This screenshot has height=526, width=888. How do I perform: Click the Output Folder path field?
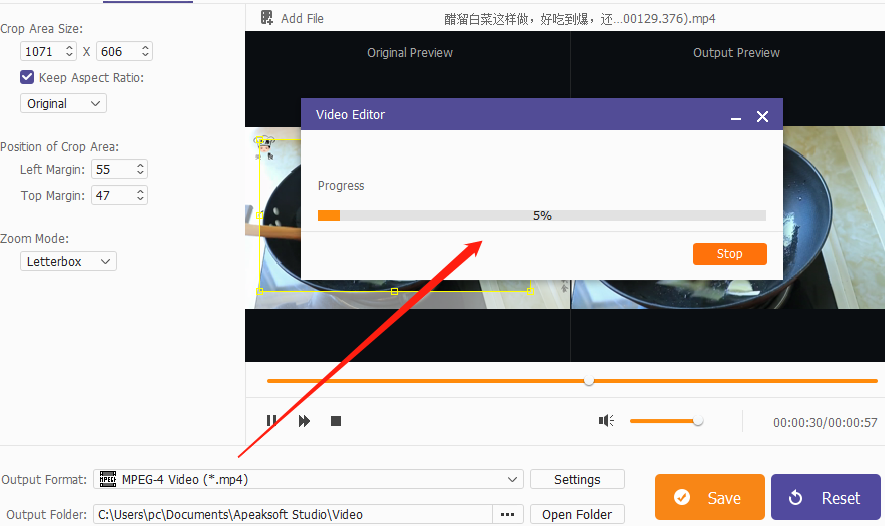(293, 514)
